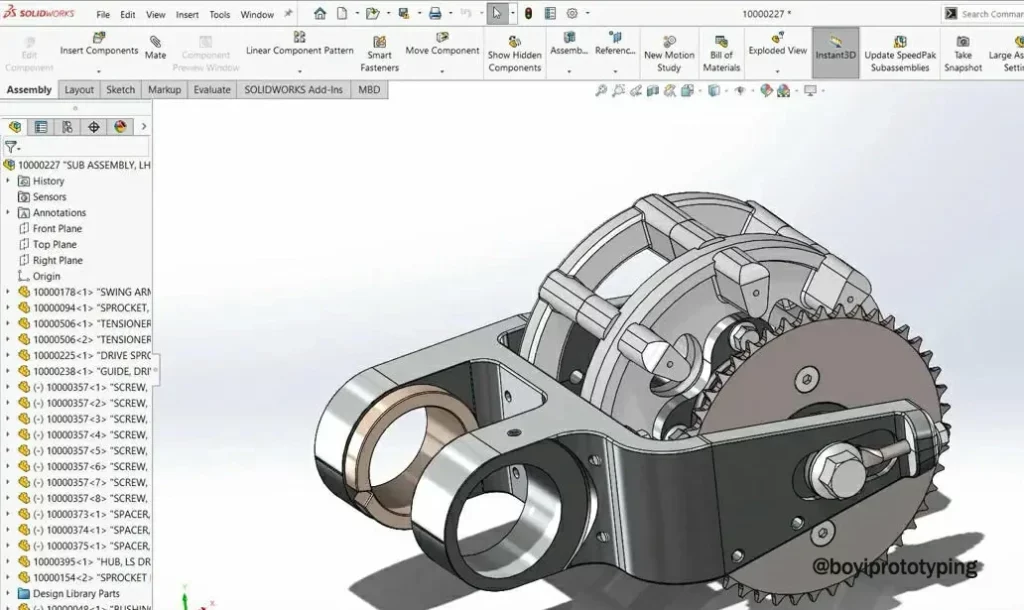Expand the 10000178<1> SWING ARM component
The height and width of the screenshot is (610, 1024).
tap(8, 292)
